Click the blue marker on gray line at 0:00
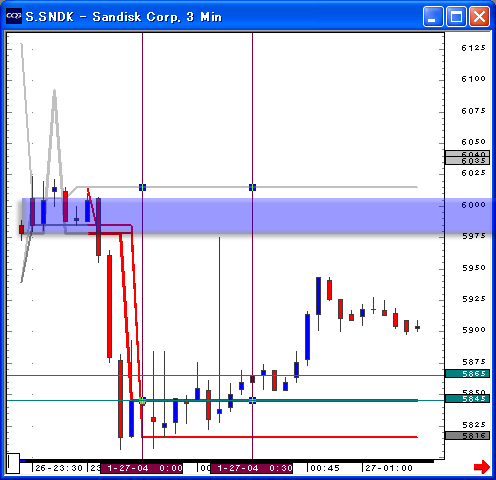The image size is (496, 480). tap(142, 187)
